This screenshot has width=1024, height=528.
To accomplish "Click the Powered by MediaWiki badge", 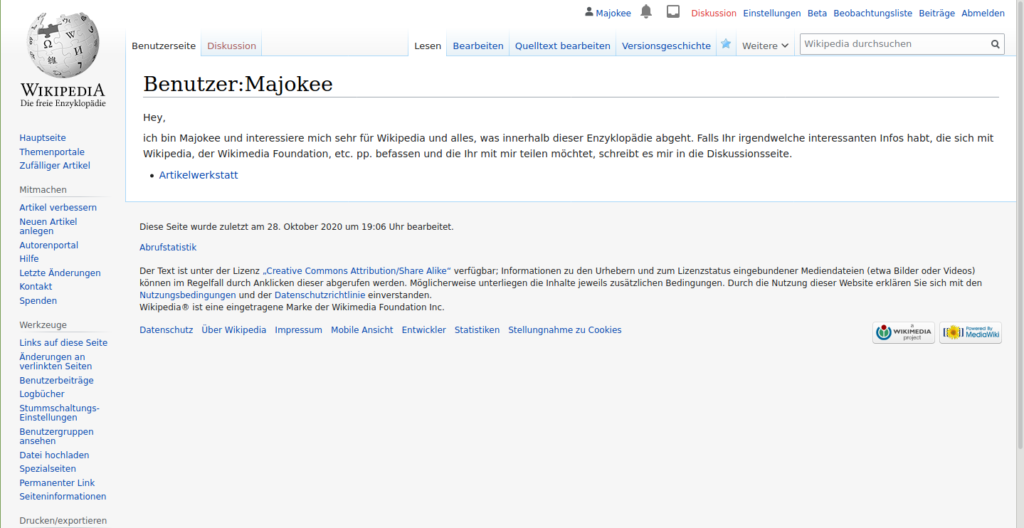I will tap(970, 333).
